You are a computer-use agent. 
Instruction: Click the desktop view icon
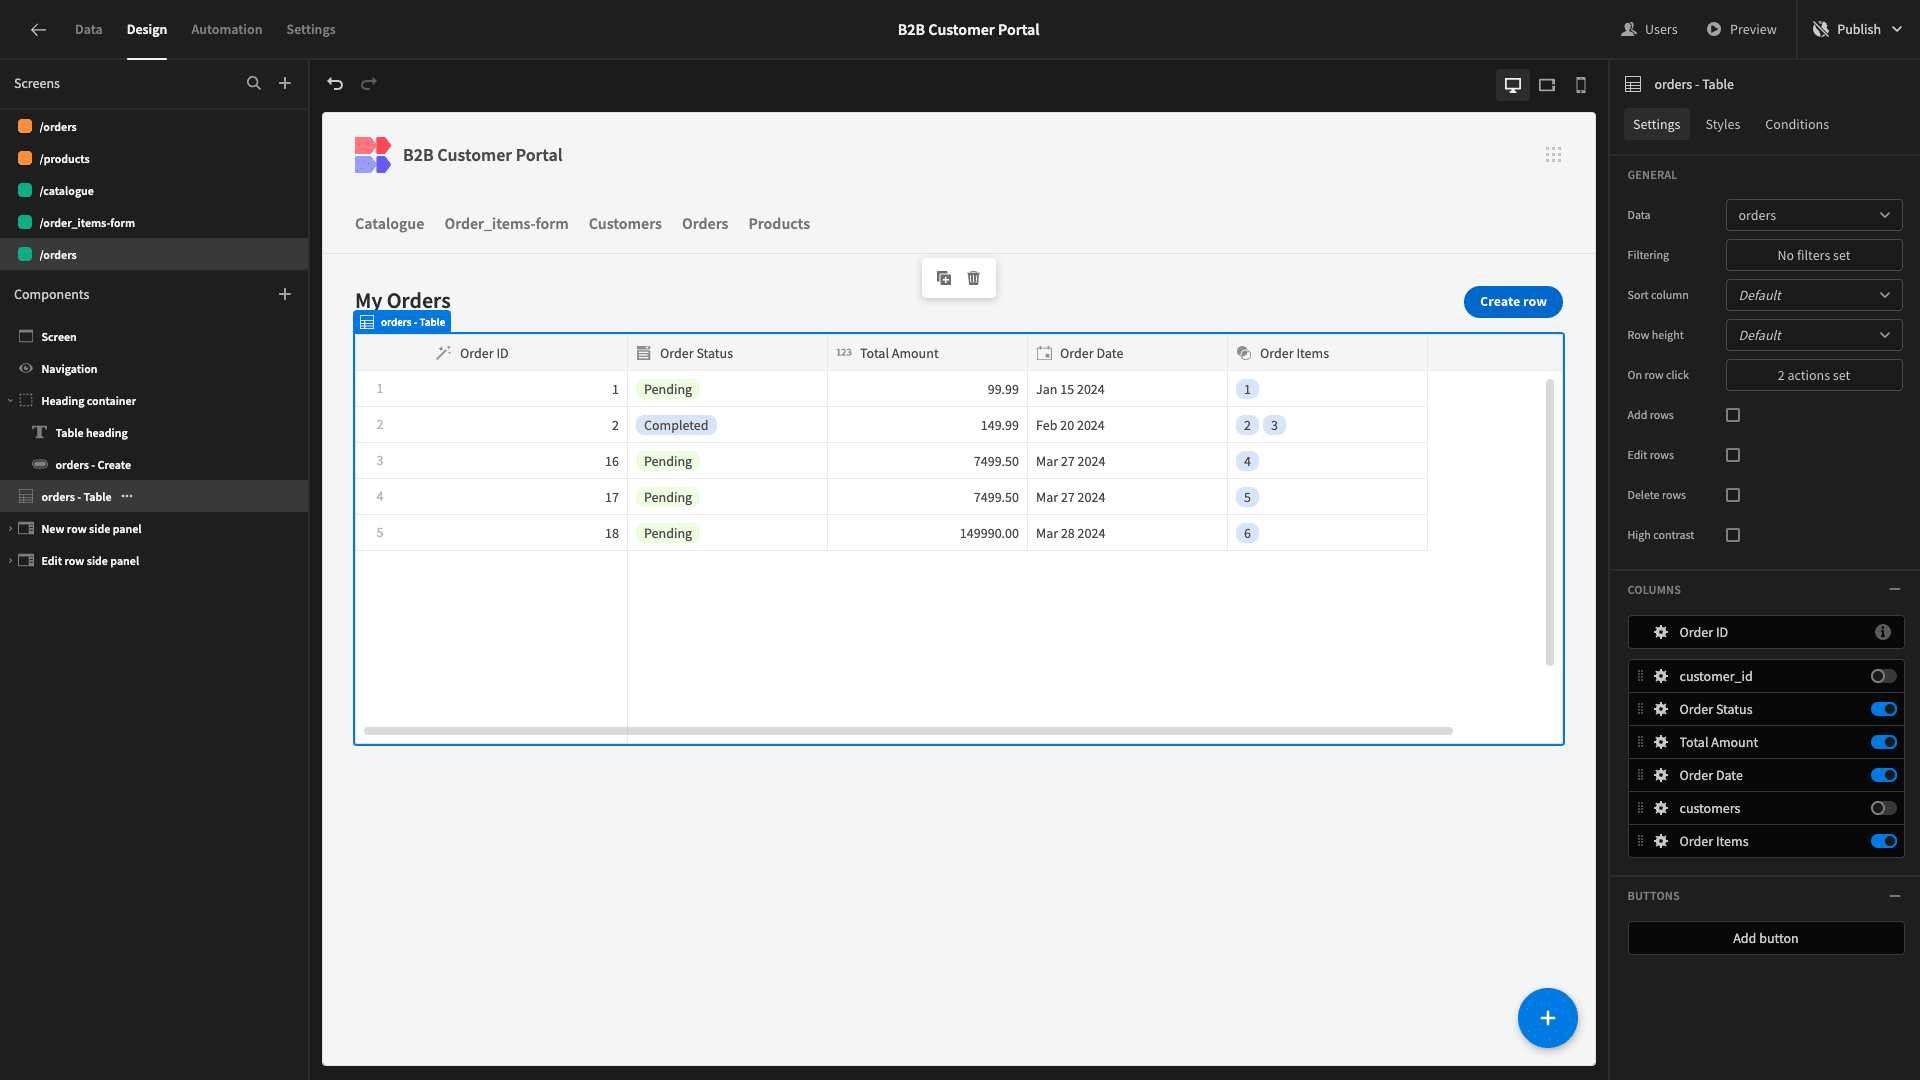pyautogui.click(x=1513, y=84)
